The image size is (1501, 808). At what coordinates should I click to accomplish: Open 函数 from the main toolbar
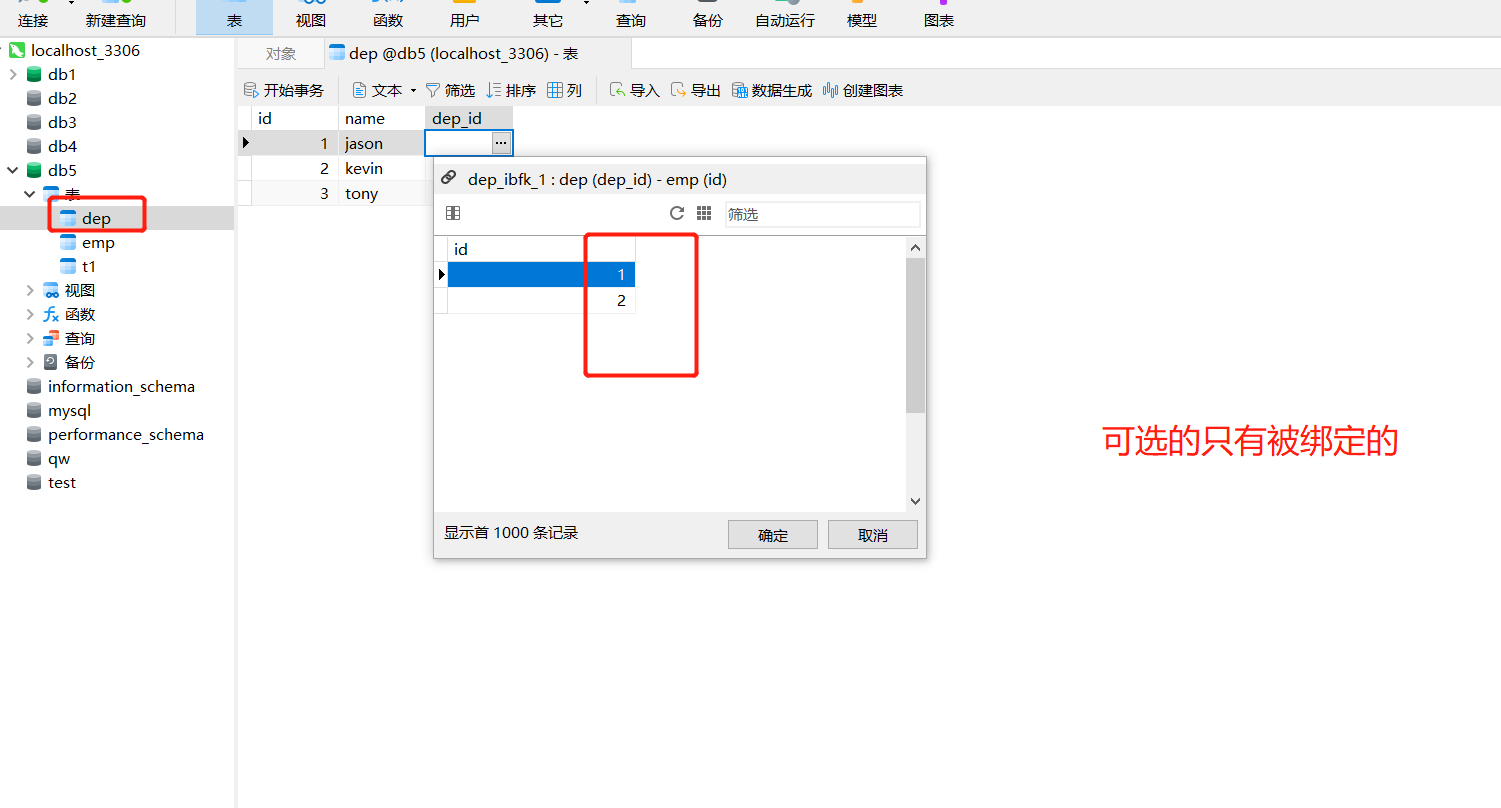pos(388,17)
